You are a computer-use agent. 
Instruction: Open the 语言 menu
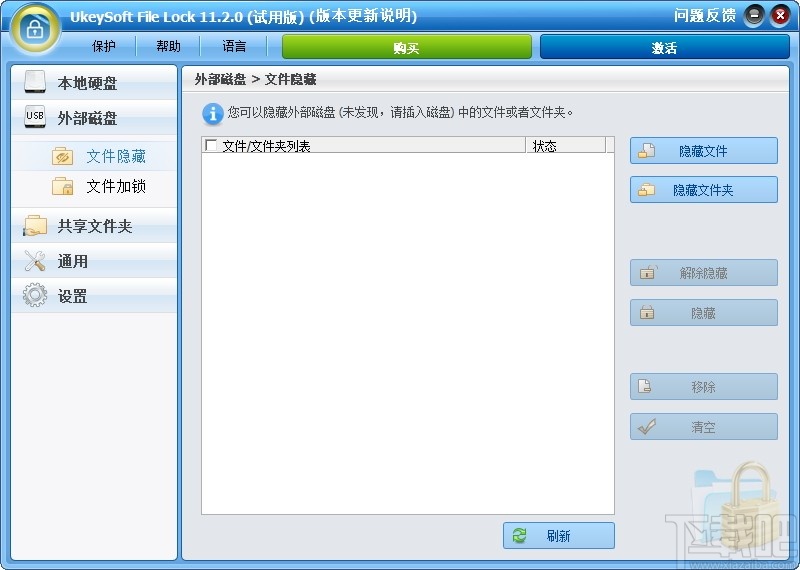[234, 46]
